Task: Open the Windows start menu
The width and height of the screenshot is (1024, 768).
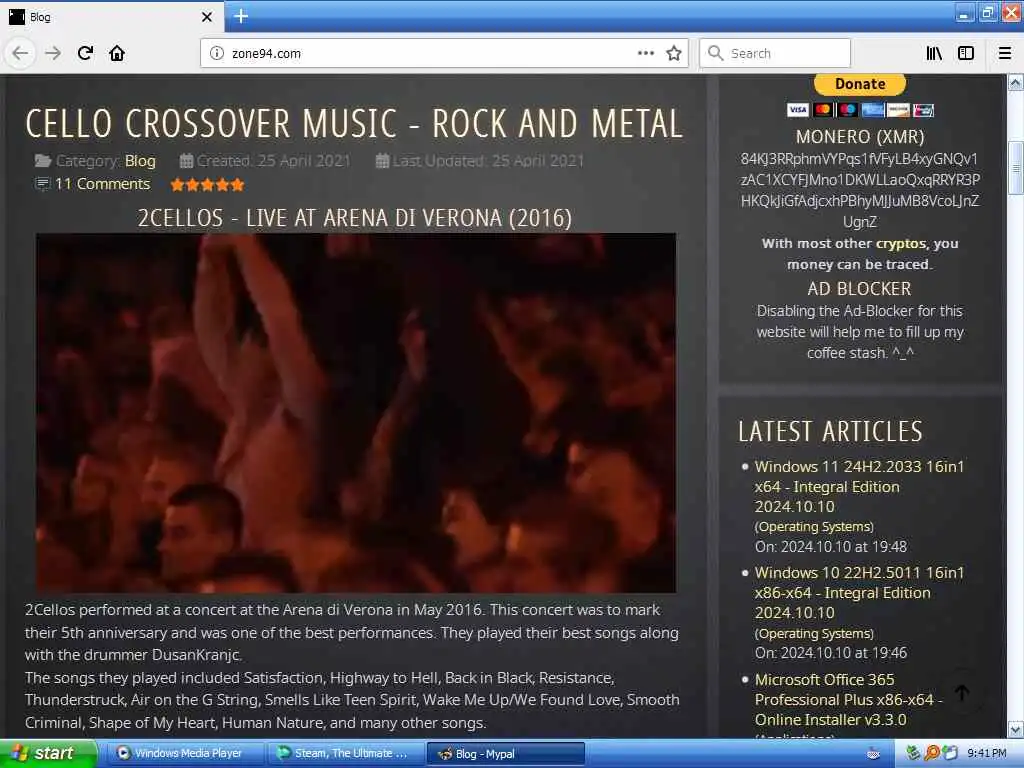Action: pyautogui.click(x=48, y=754)
